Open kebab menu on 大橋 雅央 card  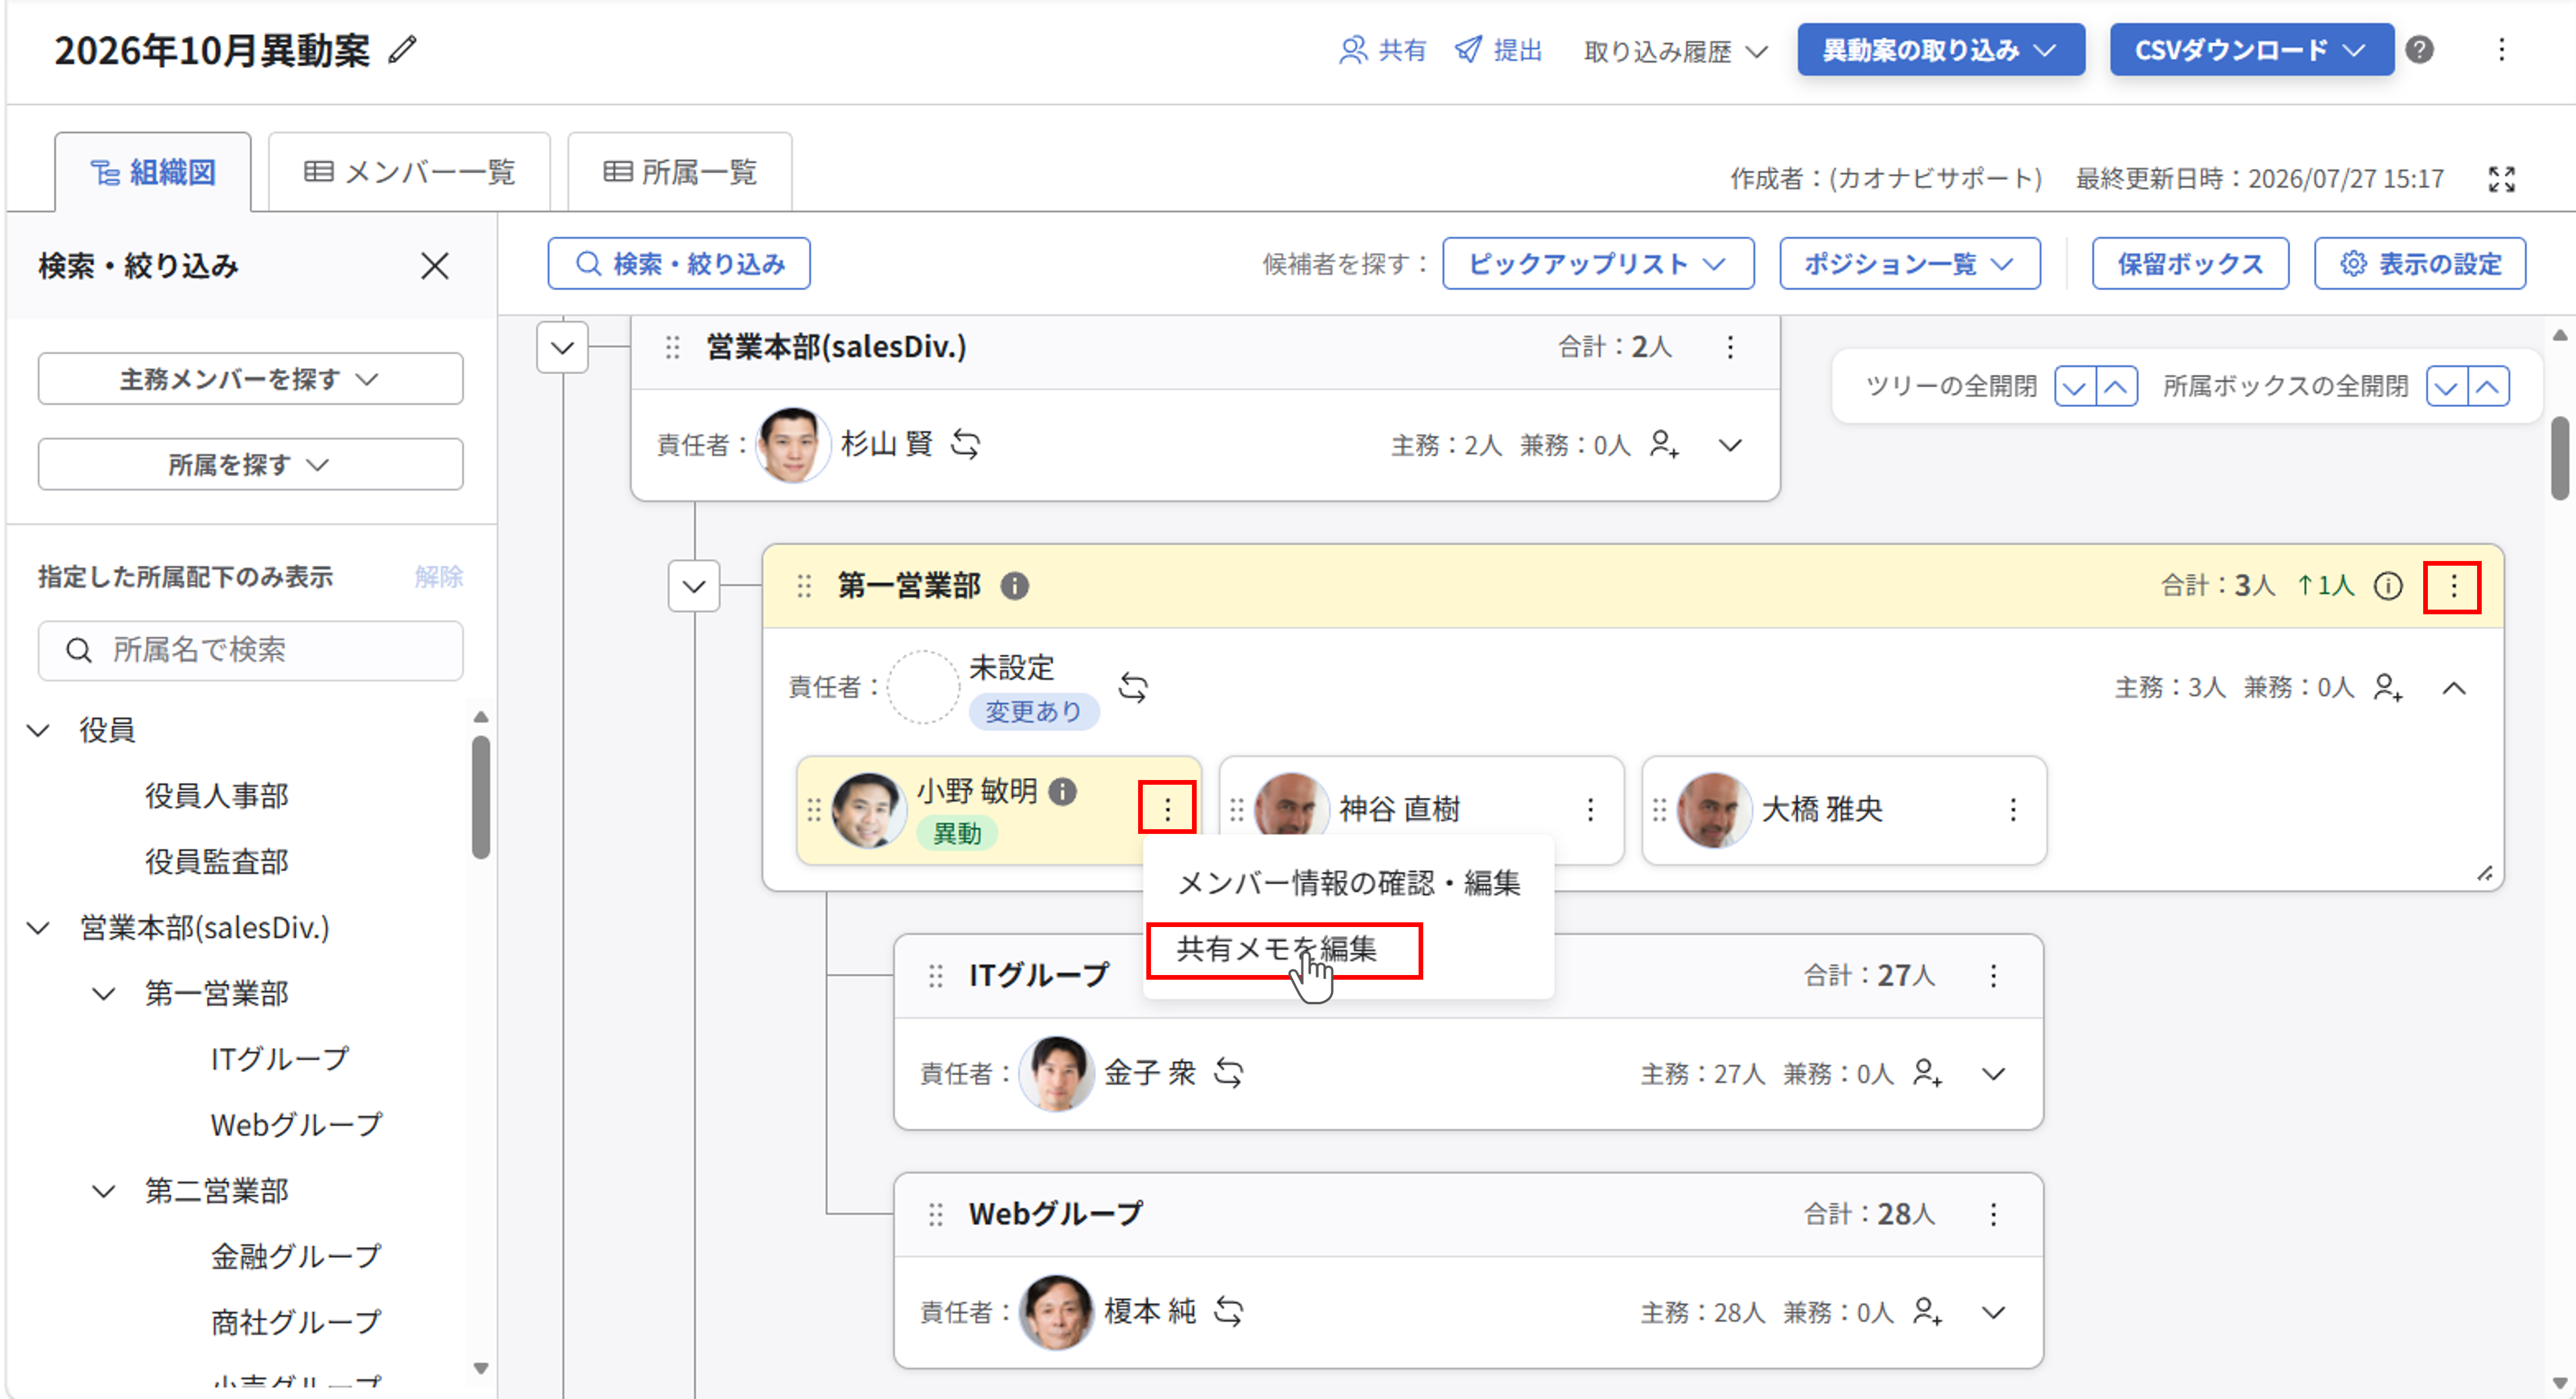[2013, 809]
